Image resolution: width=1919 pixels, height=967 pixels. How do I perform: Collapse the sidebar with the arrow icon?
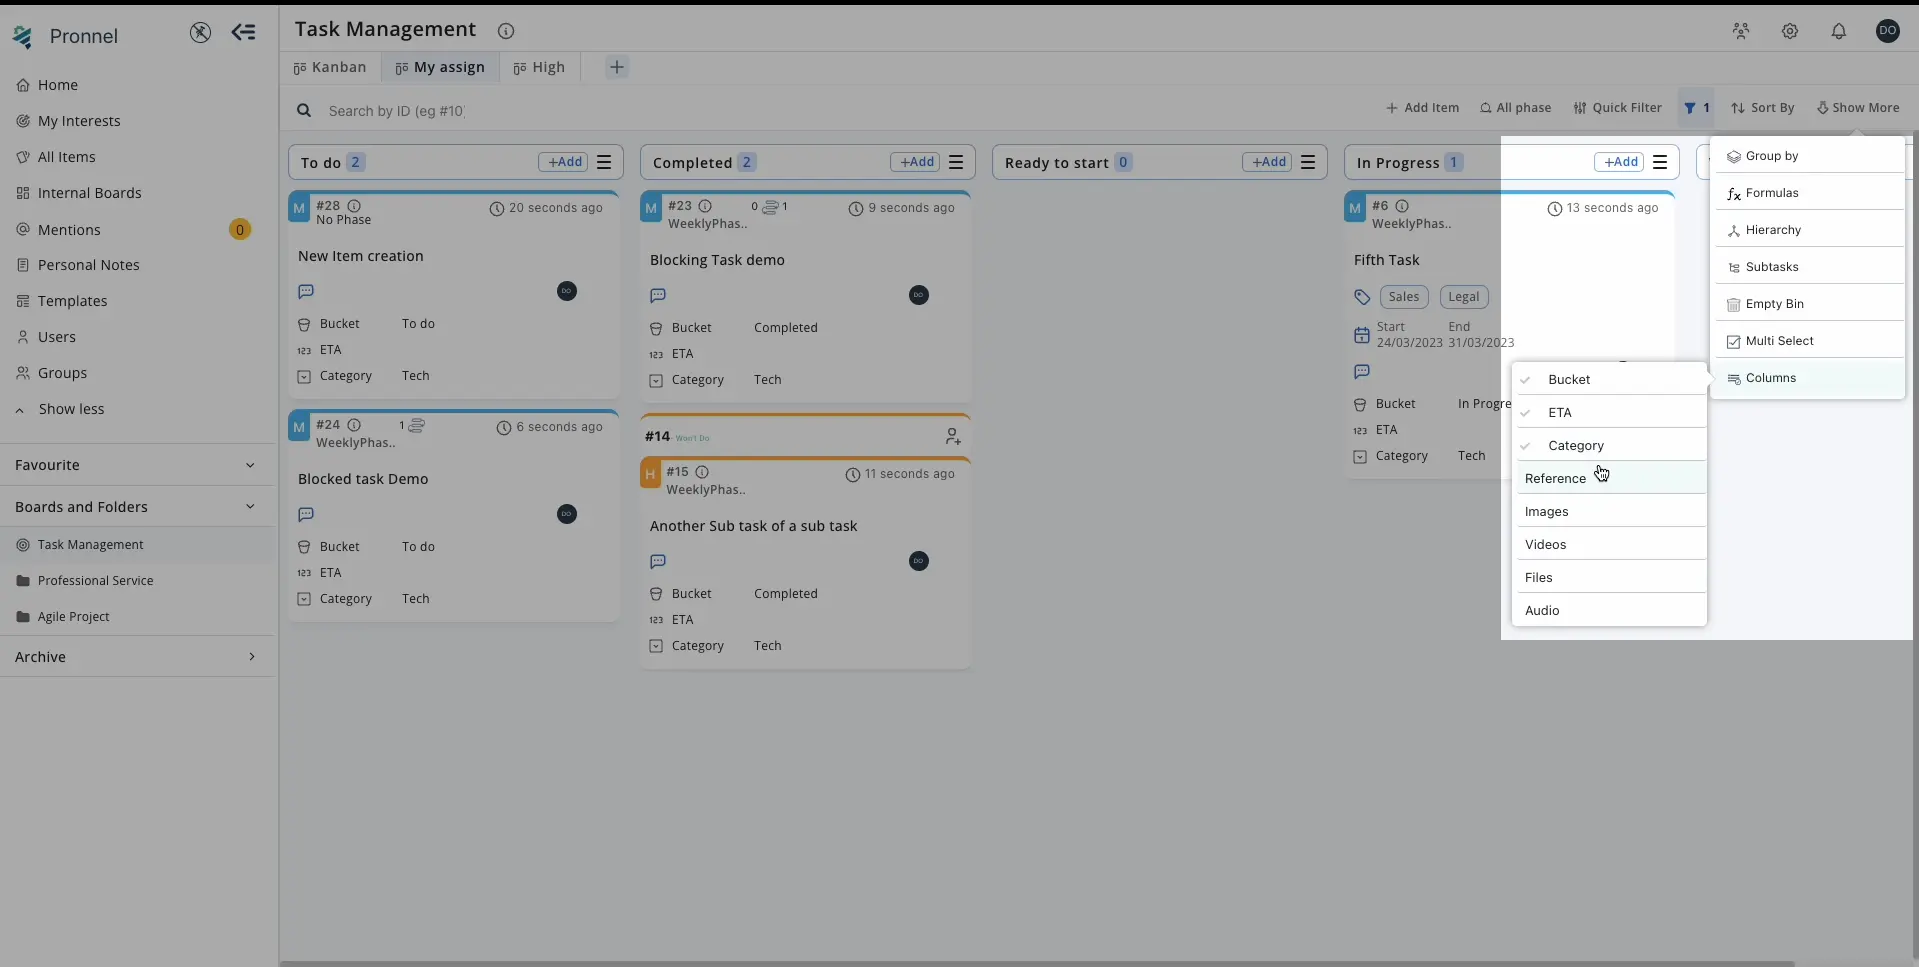243,33
